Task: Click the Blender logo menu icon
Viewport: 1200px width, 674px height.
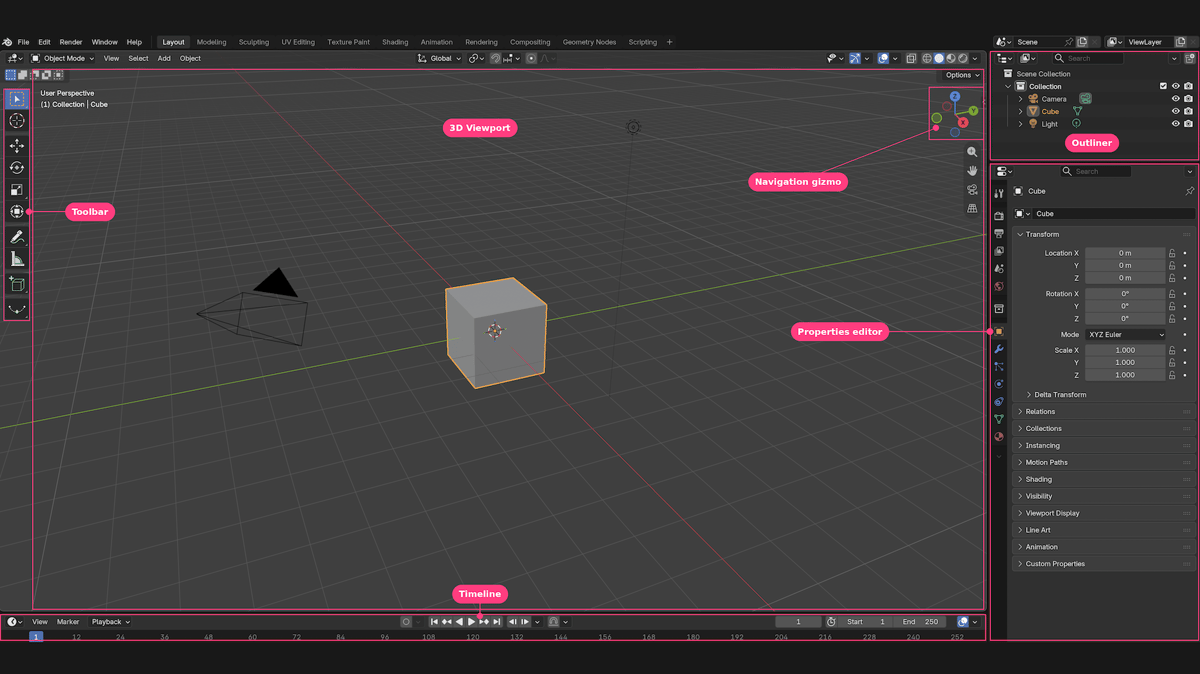Action: [x=7, y=42]
